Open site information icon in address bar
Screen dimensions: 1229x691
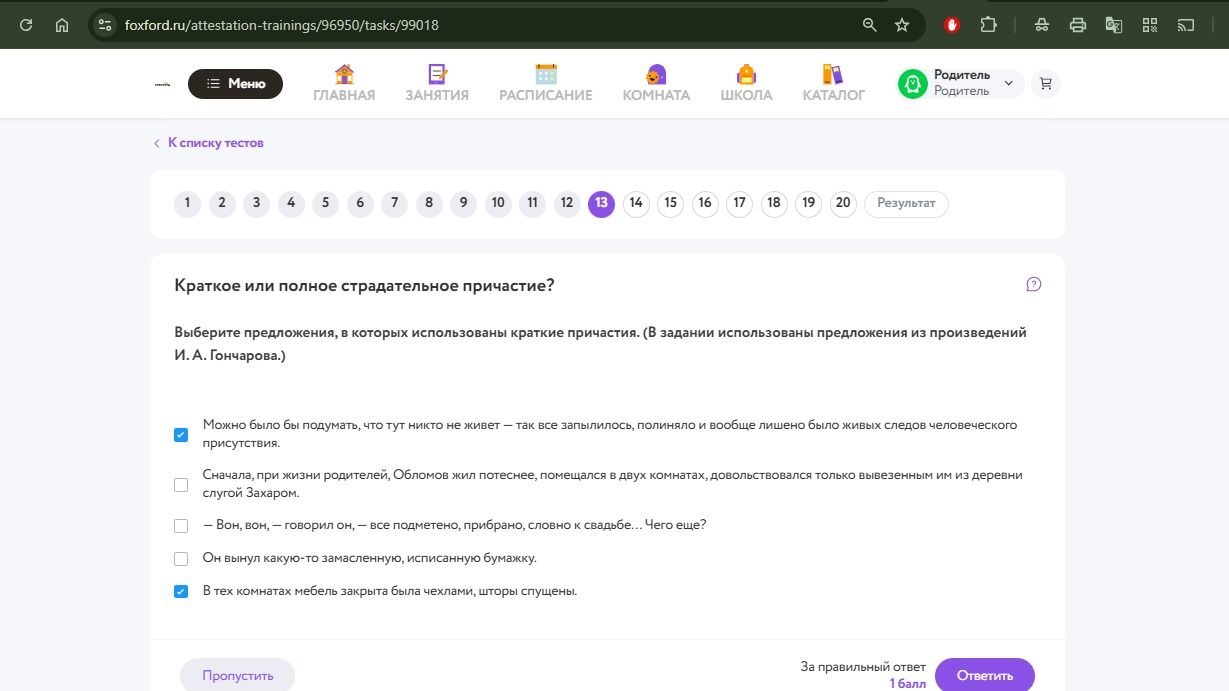click(x=105, y=25)
